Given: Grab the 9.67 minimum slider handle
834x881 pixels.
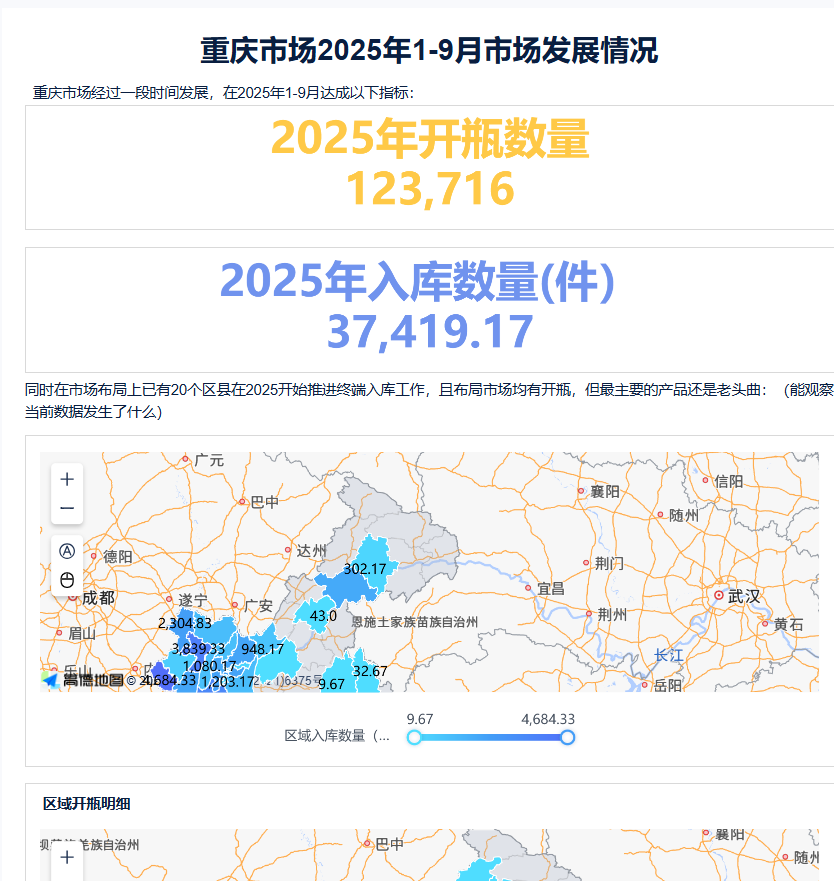Looking at the screenshot, I should click(414, 737).
